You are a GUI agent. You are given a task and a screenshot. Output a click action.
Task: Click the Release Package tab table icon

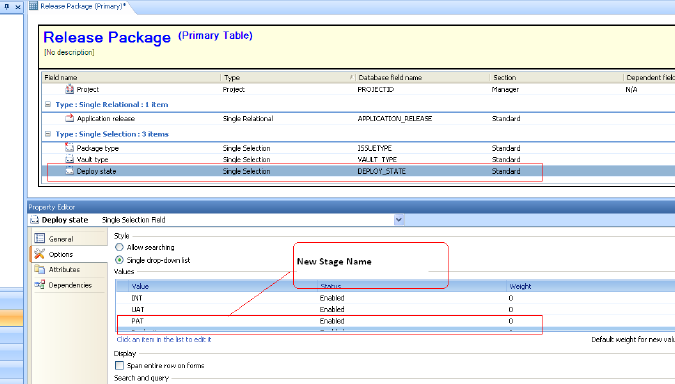click(33, 6)
